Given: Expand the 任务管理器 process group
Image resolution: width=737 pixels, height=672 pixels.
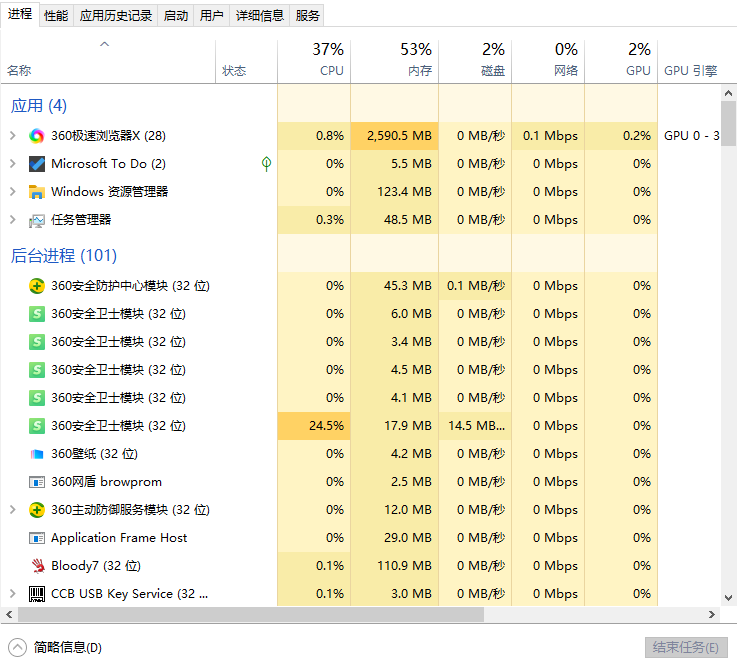Looking at the screenshot, I should click(13, 220).
